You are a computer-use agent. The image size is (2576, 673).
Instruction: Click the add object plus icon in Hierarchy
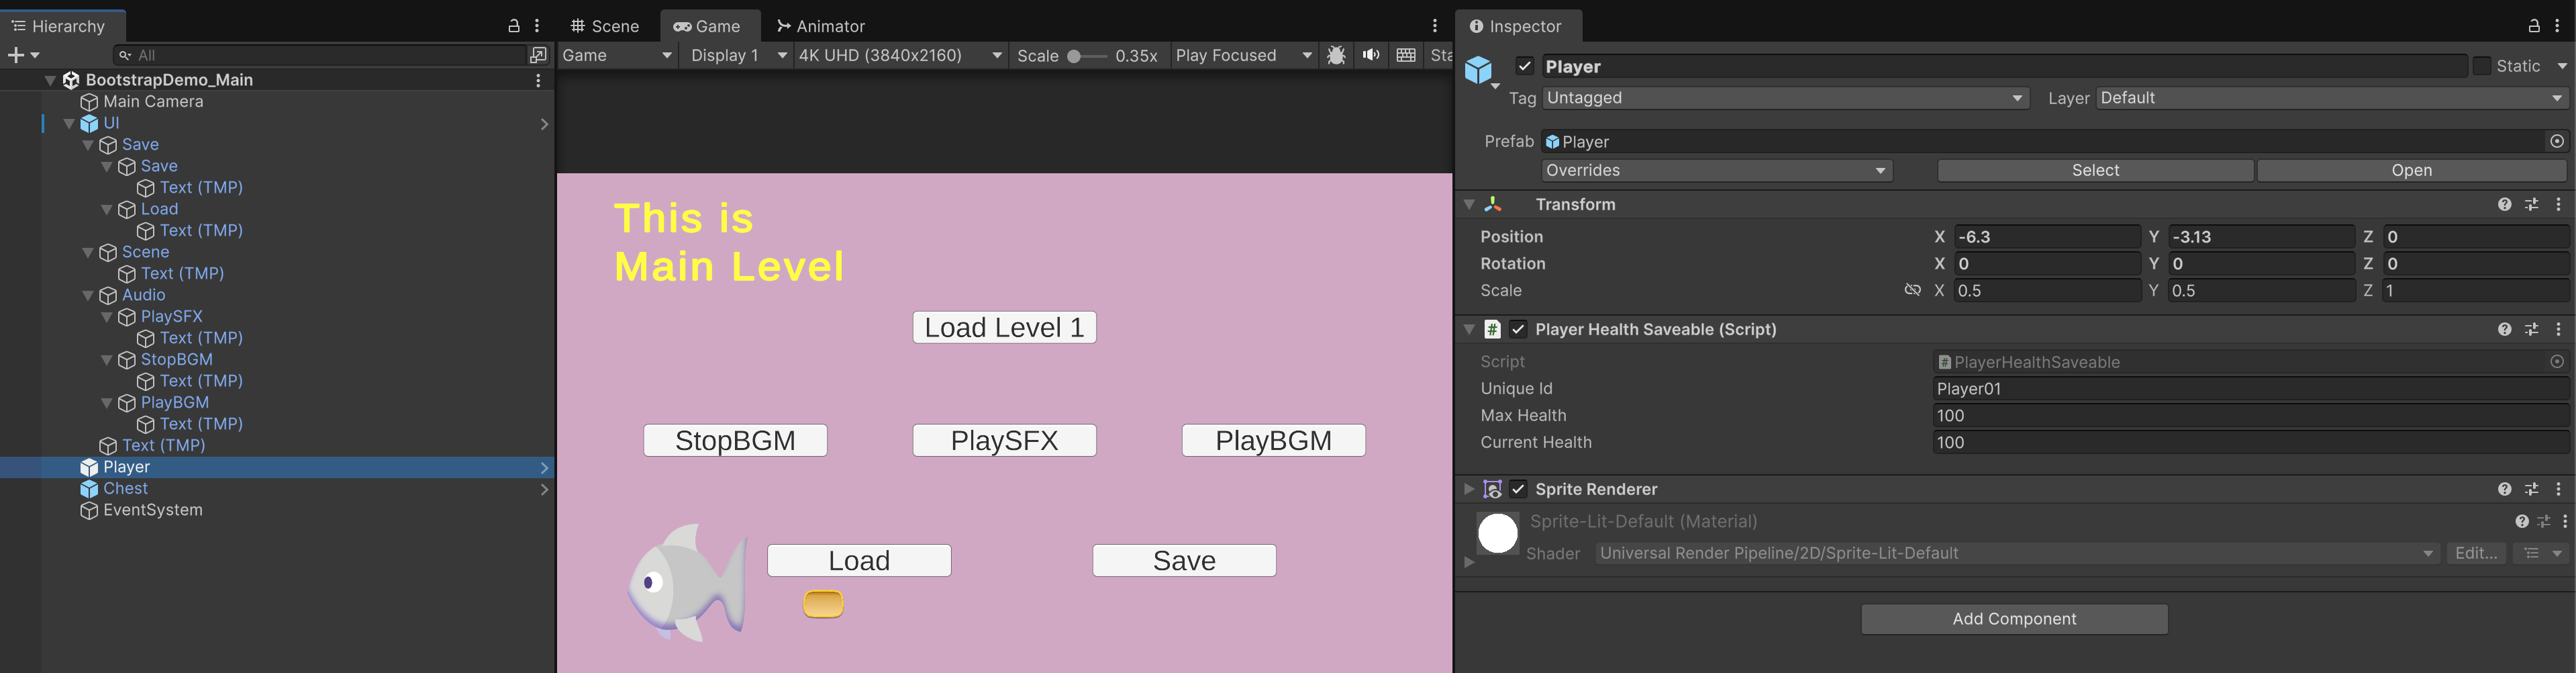(16, 55)
